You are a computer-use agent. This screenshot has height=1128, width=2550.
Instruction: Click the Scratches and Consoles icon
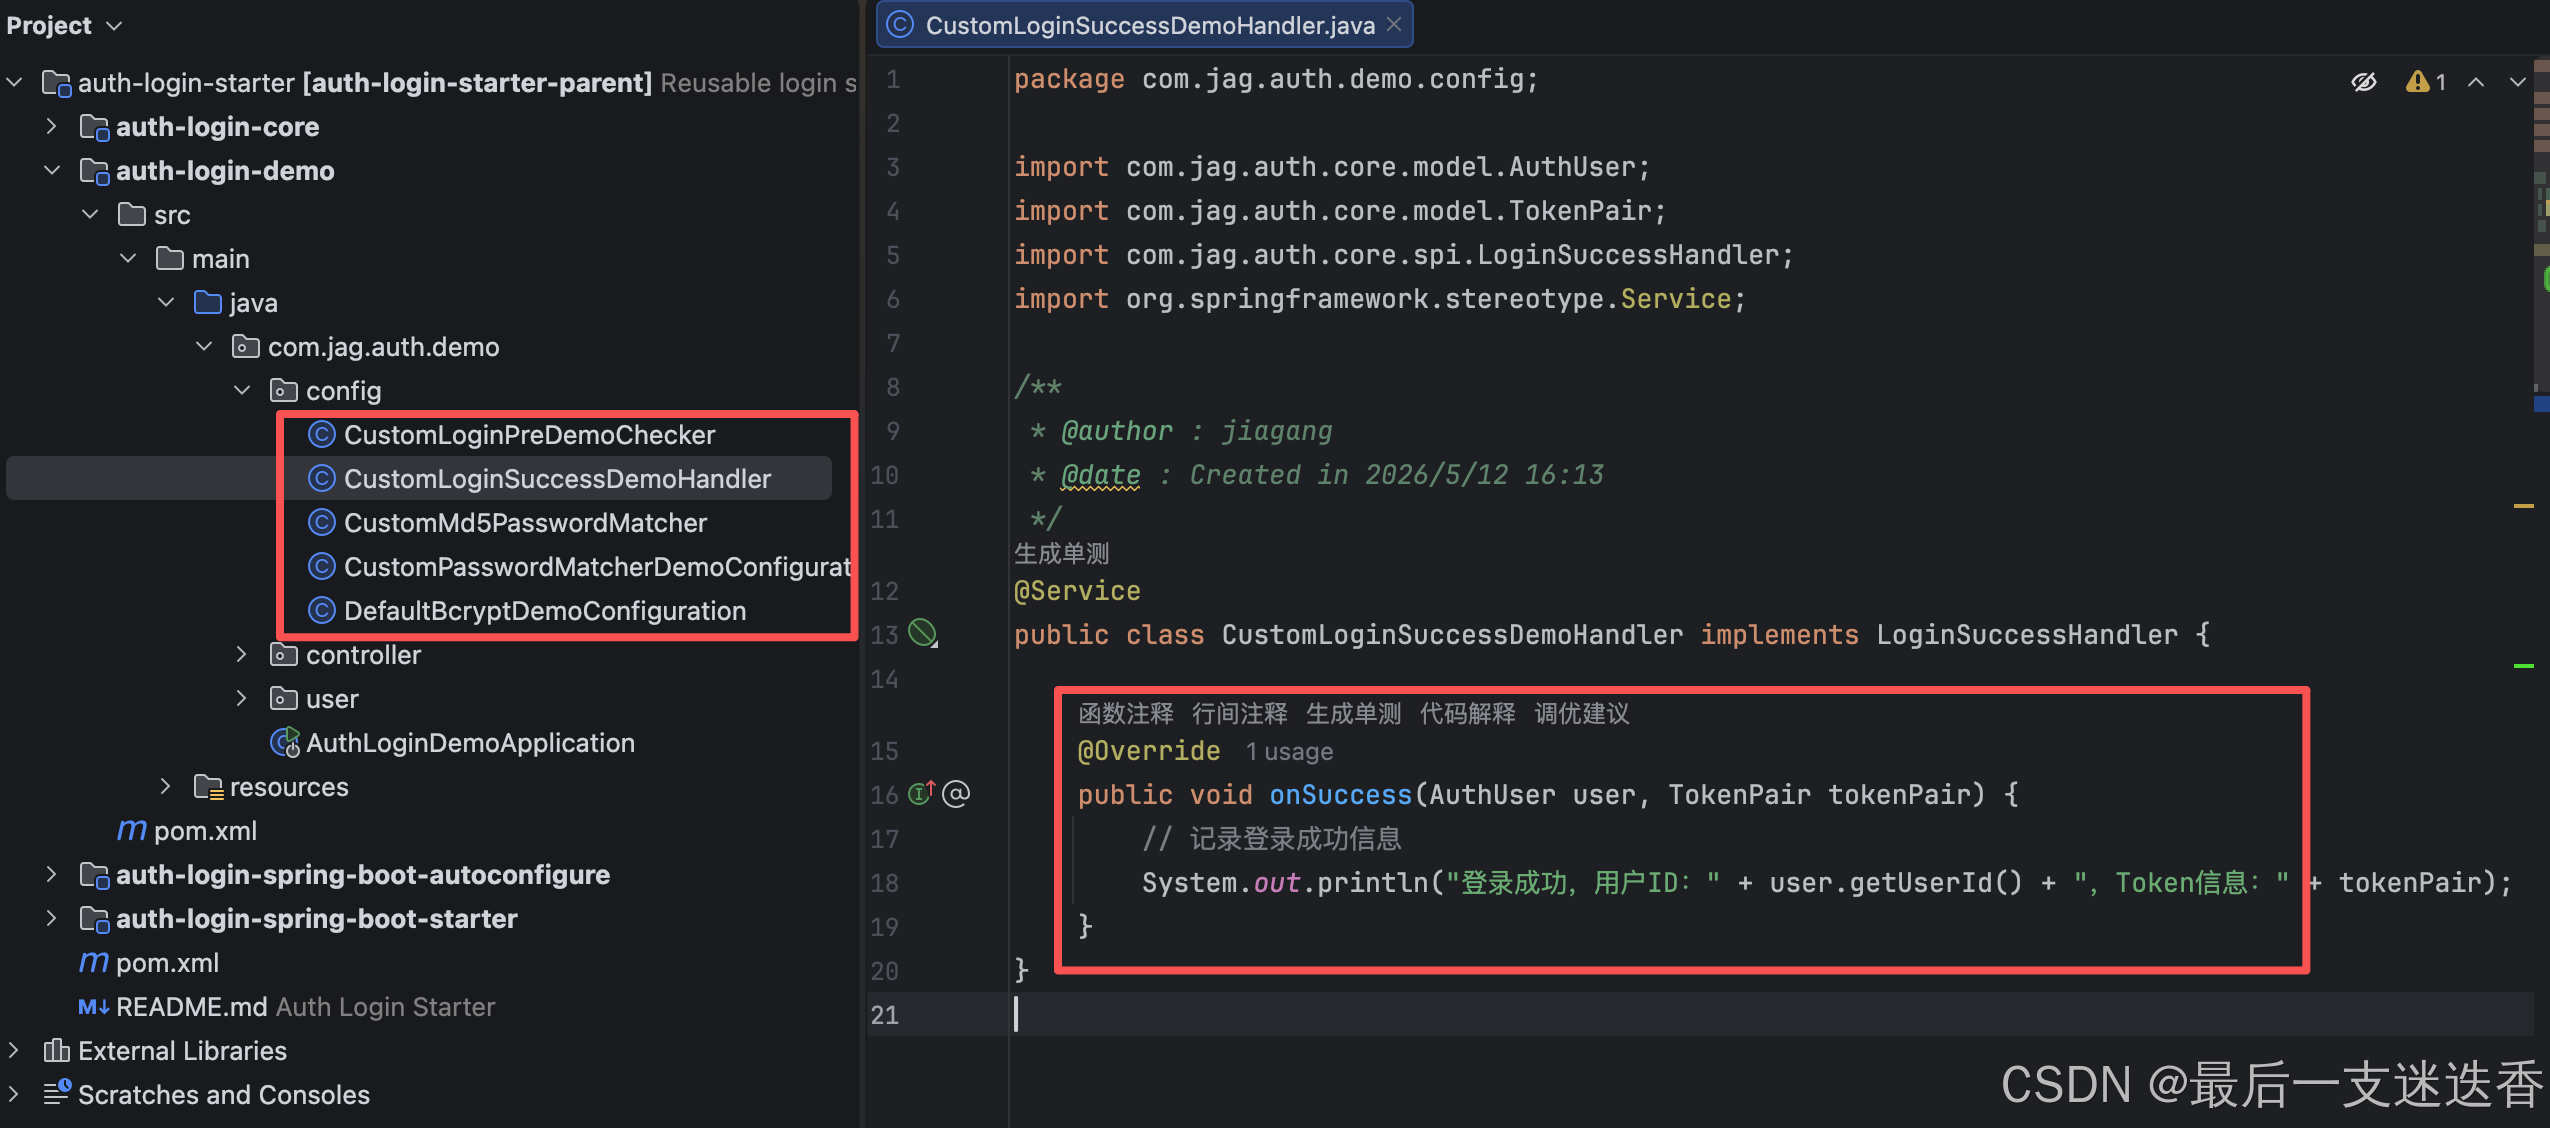(57, 1093)
